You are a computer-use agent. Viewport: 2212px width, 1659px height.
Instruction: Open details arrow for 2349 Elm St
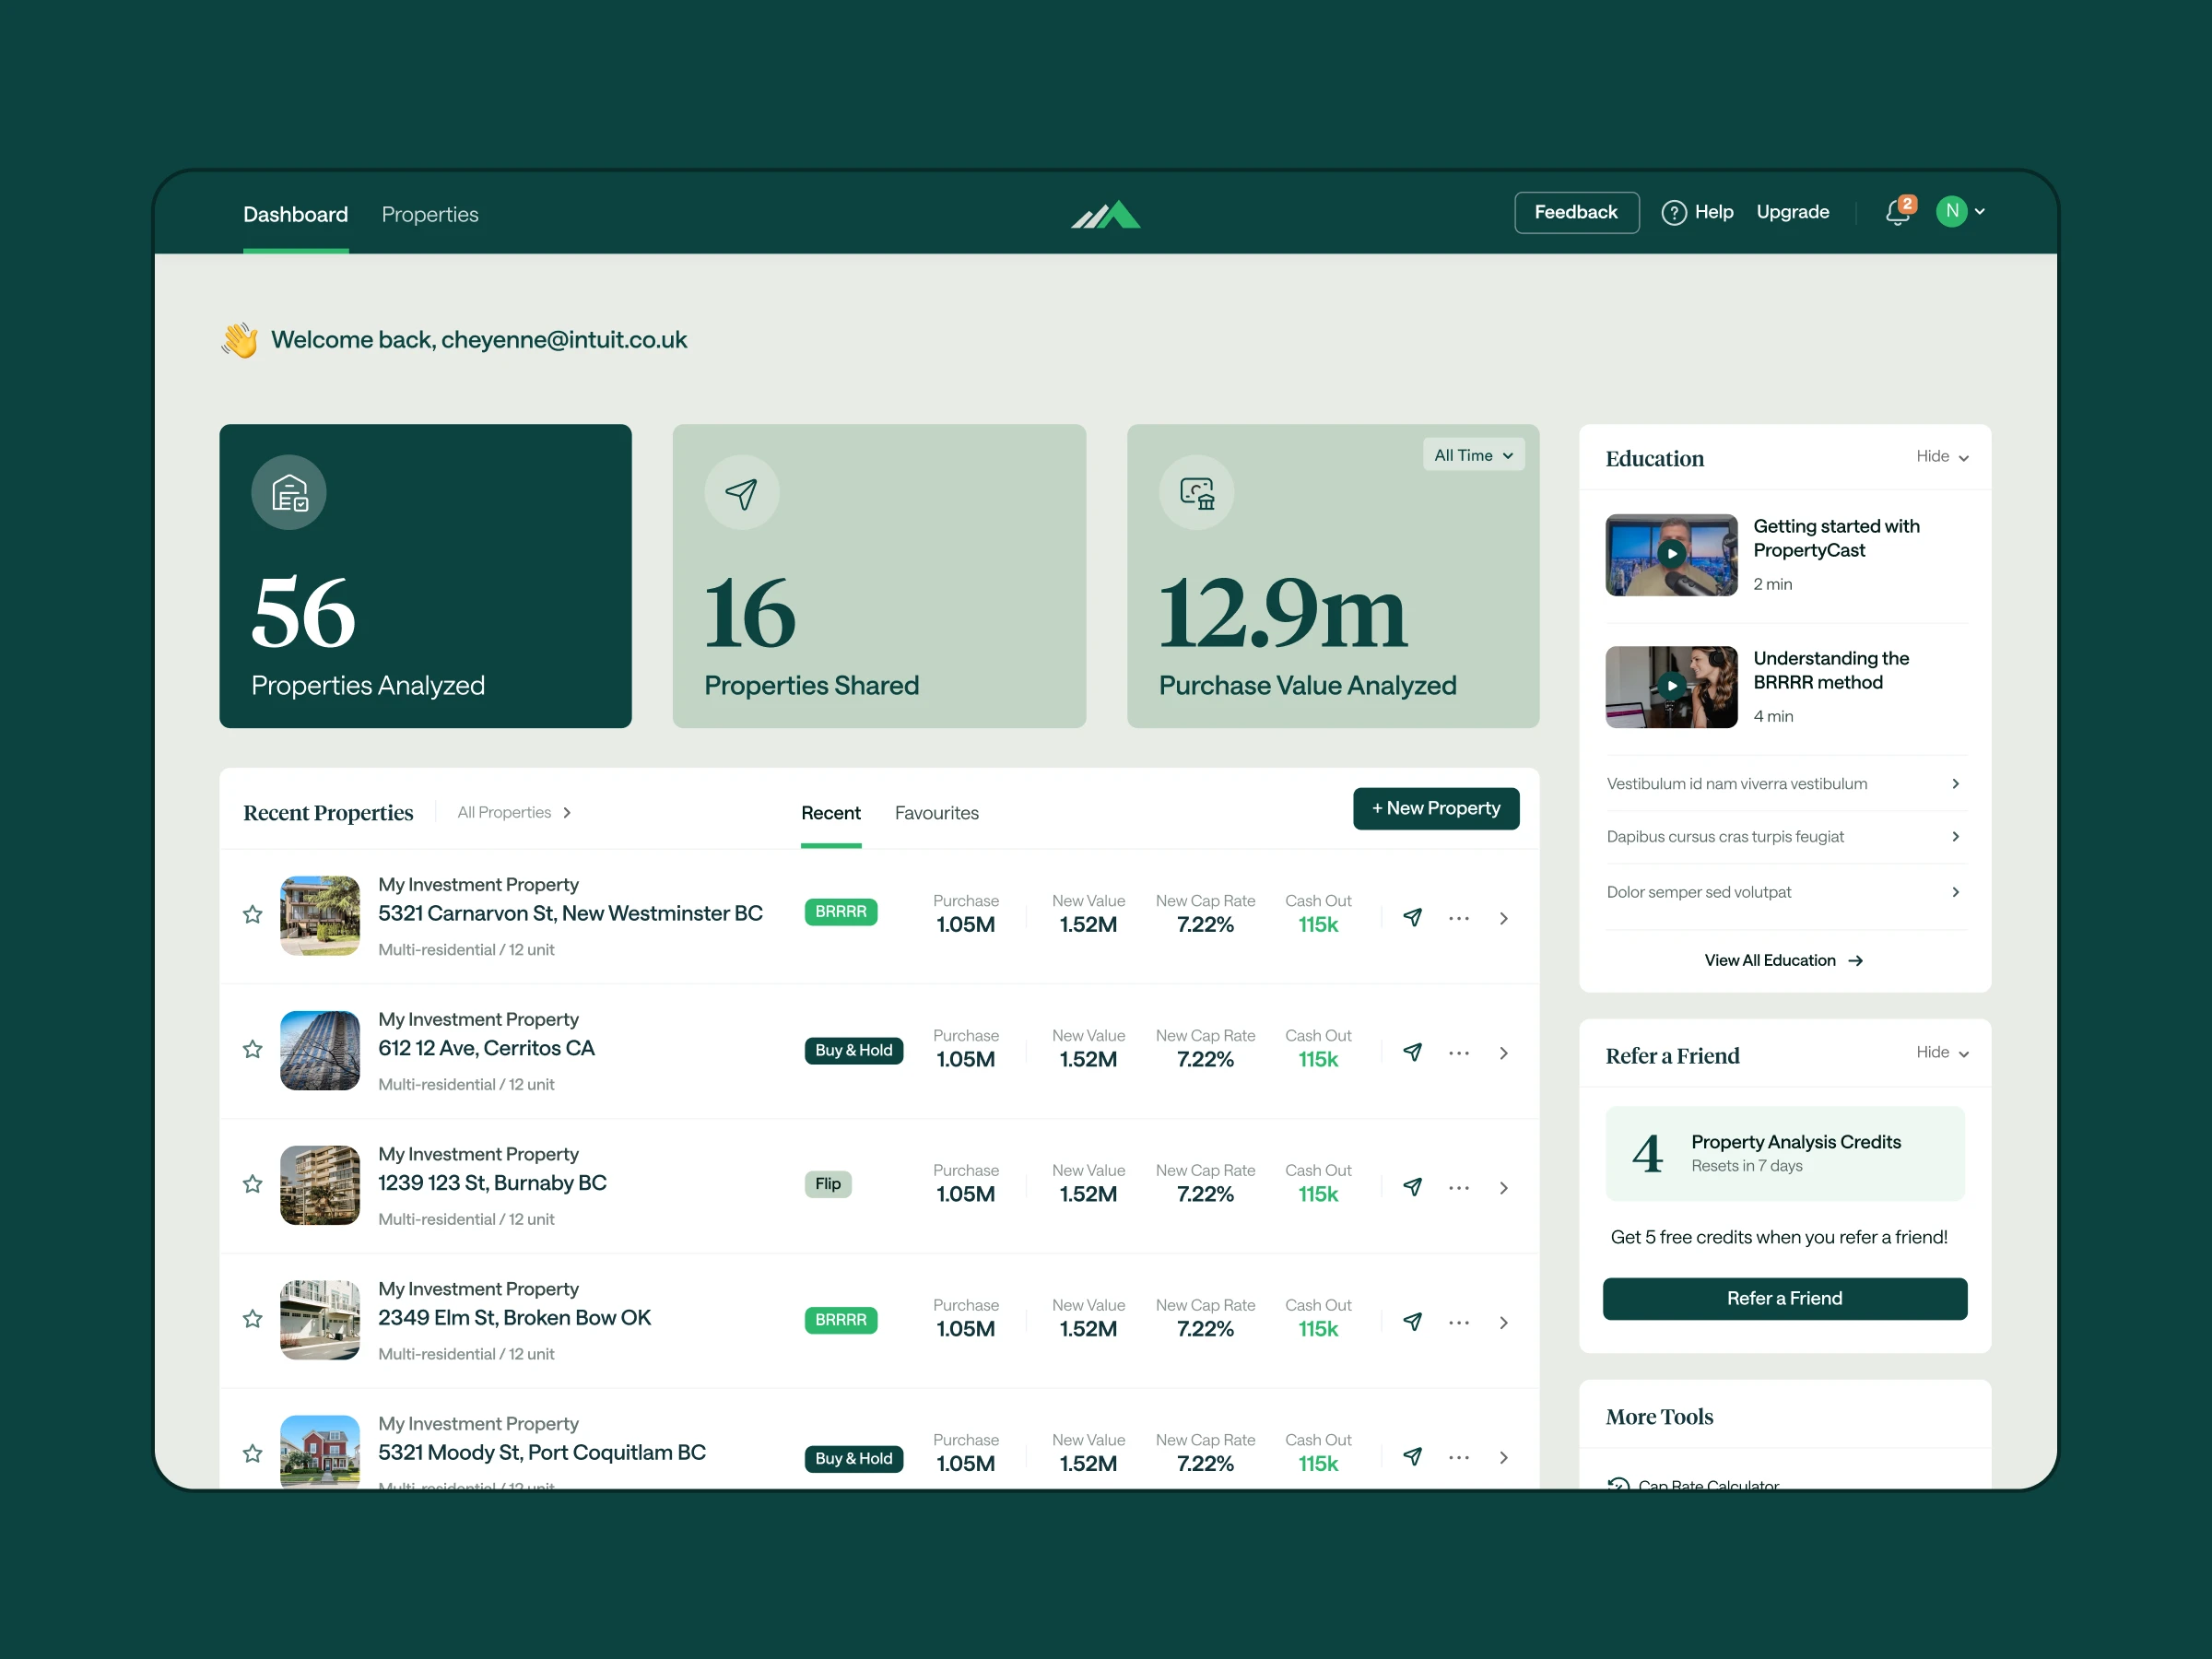1503,1322
